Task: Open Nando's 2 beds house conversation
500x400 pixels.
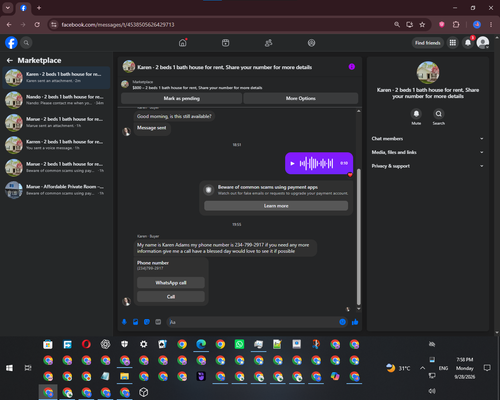Action: tap(56, 100)
